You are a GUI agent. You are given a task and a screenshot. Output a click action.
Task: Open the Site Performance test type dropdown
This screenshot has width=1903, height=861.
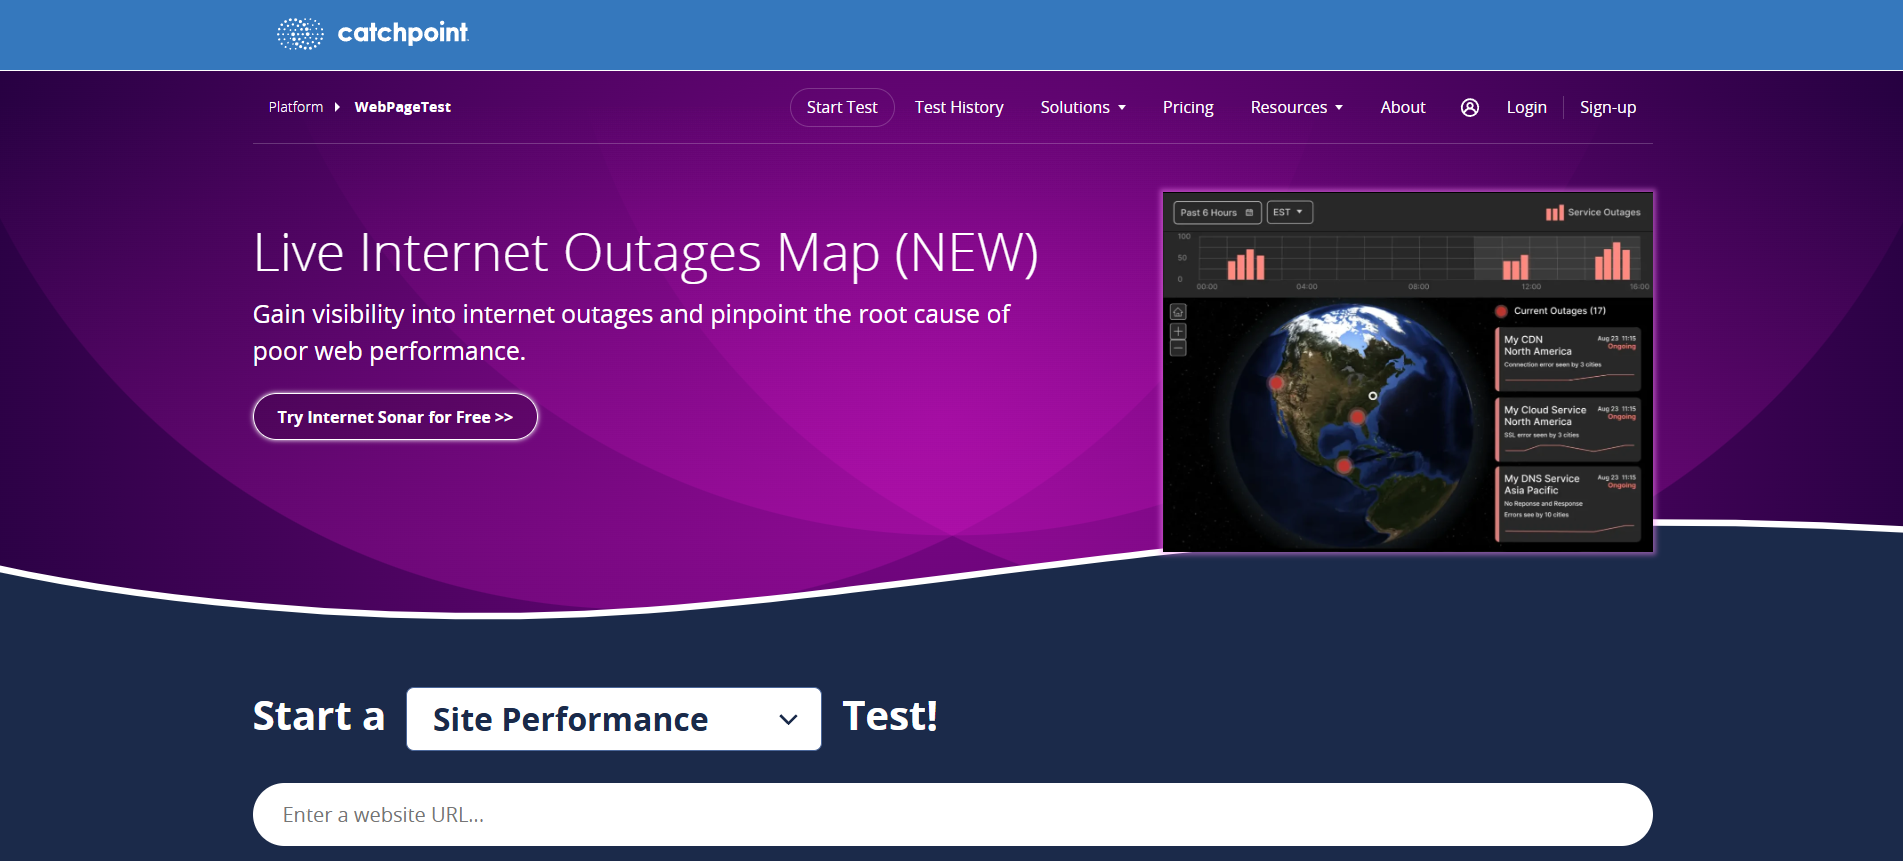tap(614, 719)
